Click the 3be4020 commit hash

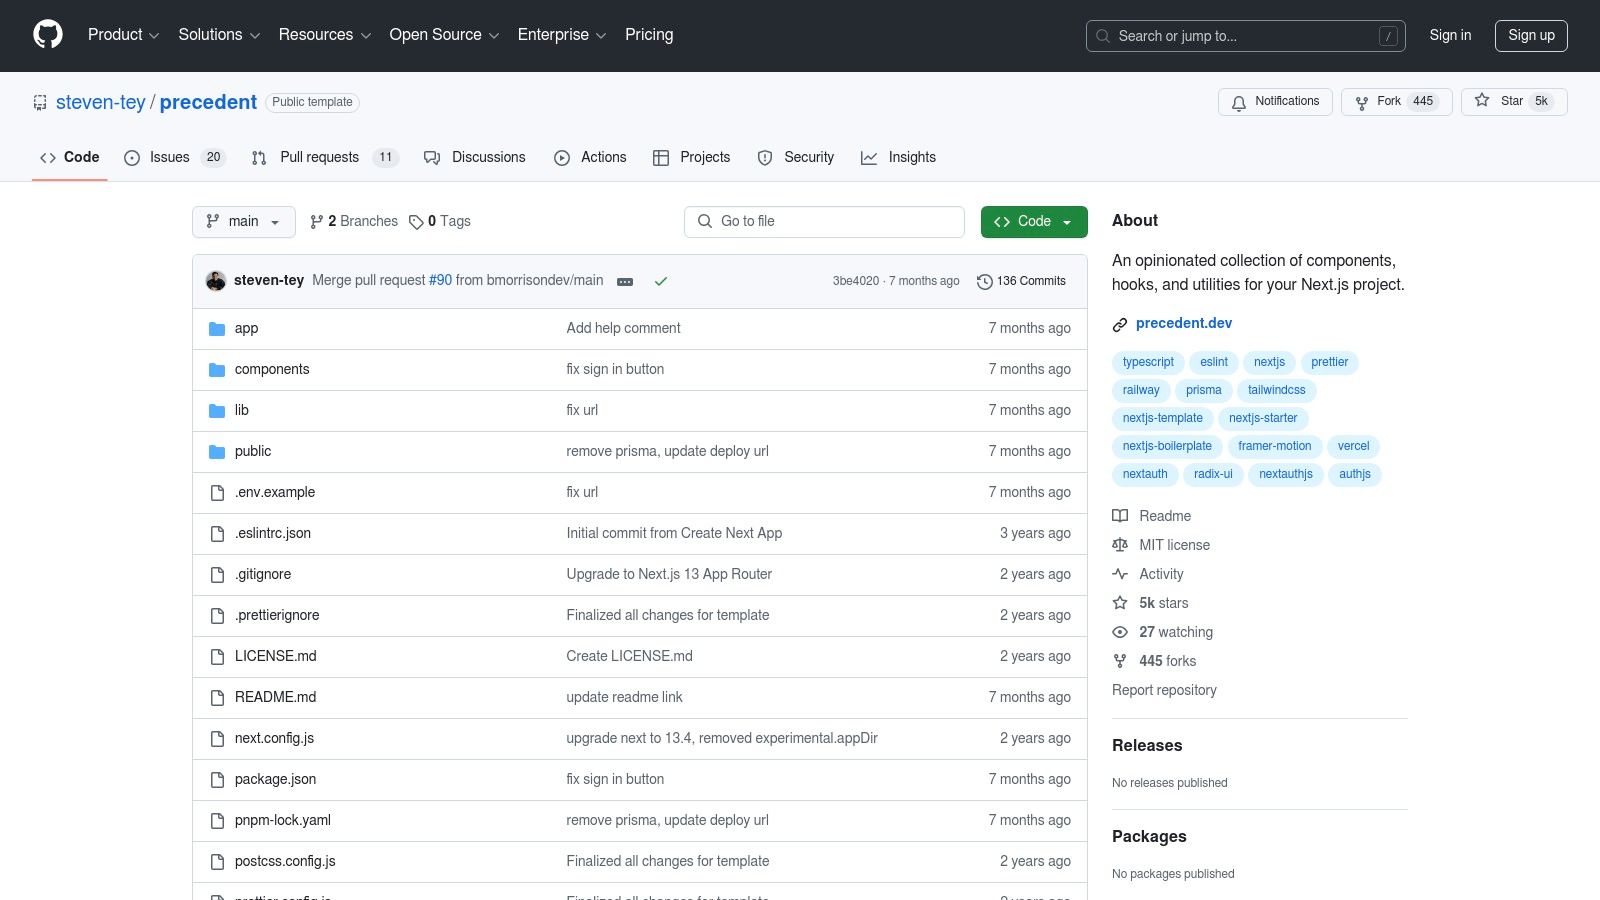856,282
